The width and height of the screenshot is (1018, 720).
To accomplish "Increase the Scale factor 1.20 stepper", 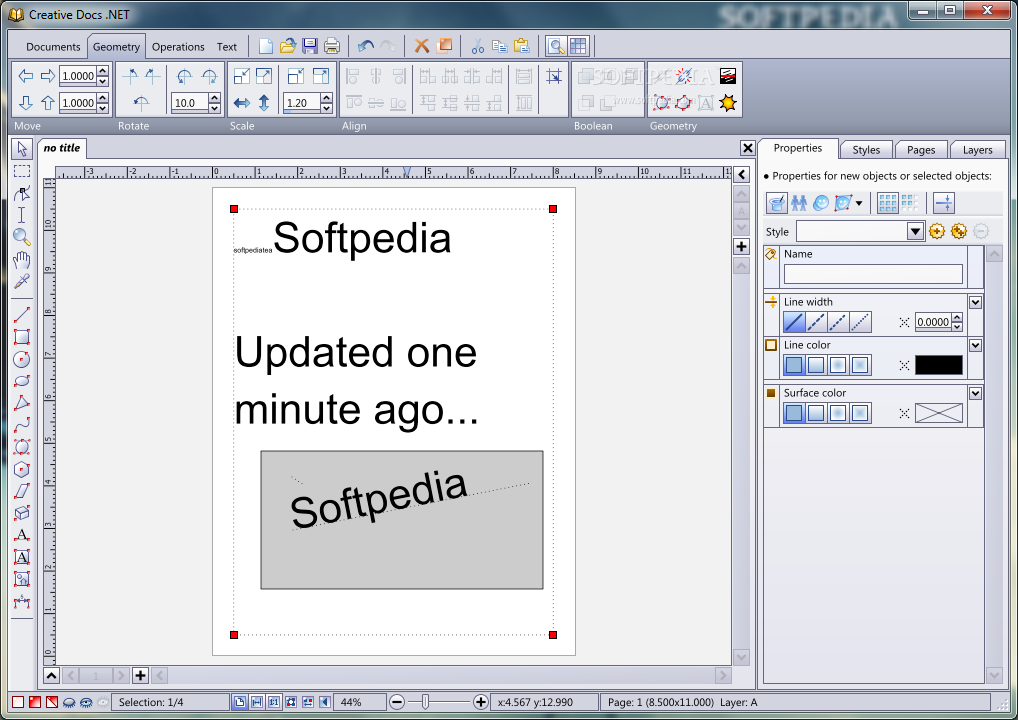I will [327, 98].
